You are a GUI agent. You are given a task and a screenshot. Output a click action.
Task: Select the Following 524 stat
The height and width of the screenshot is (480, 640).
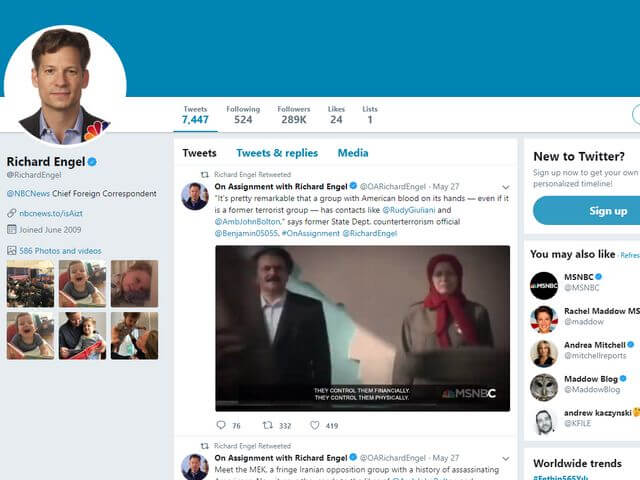(x=243, y=115)
